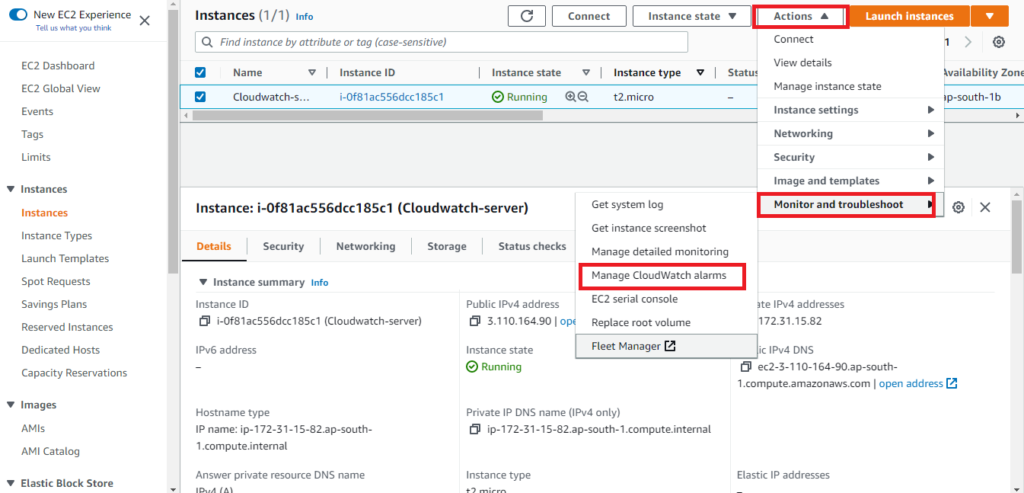Click the refresh instances icon button
The image size is (1024, 493).
click(x=526, y=16)
